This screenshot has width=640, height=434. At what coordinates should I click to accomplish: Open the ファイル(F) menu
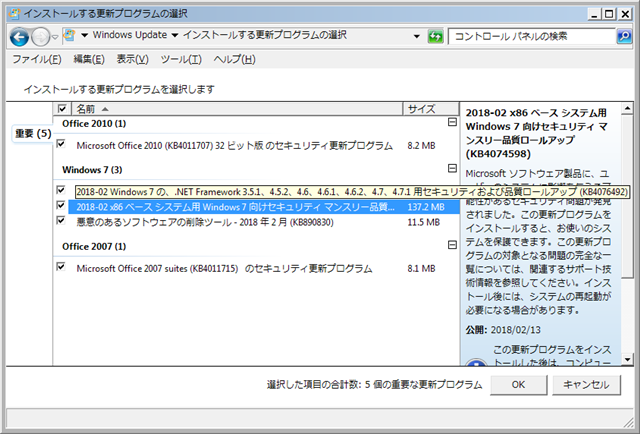pos(37,59)
